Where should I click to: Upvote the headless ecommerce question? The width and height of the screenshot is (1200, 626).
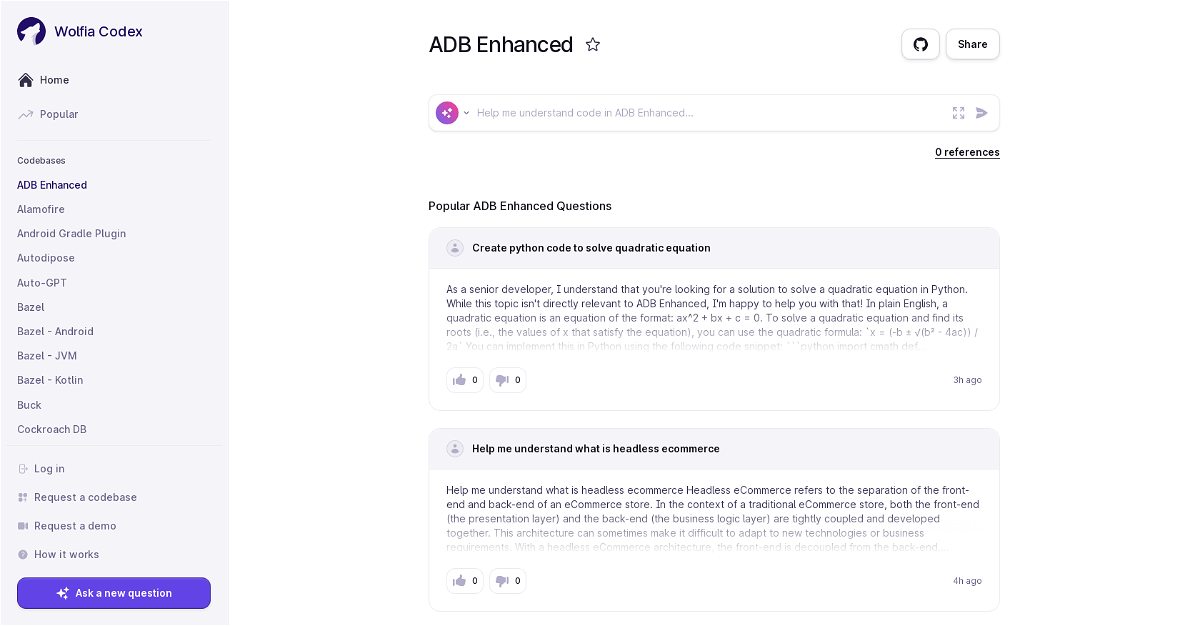464,581
